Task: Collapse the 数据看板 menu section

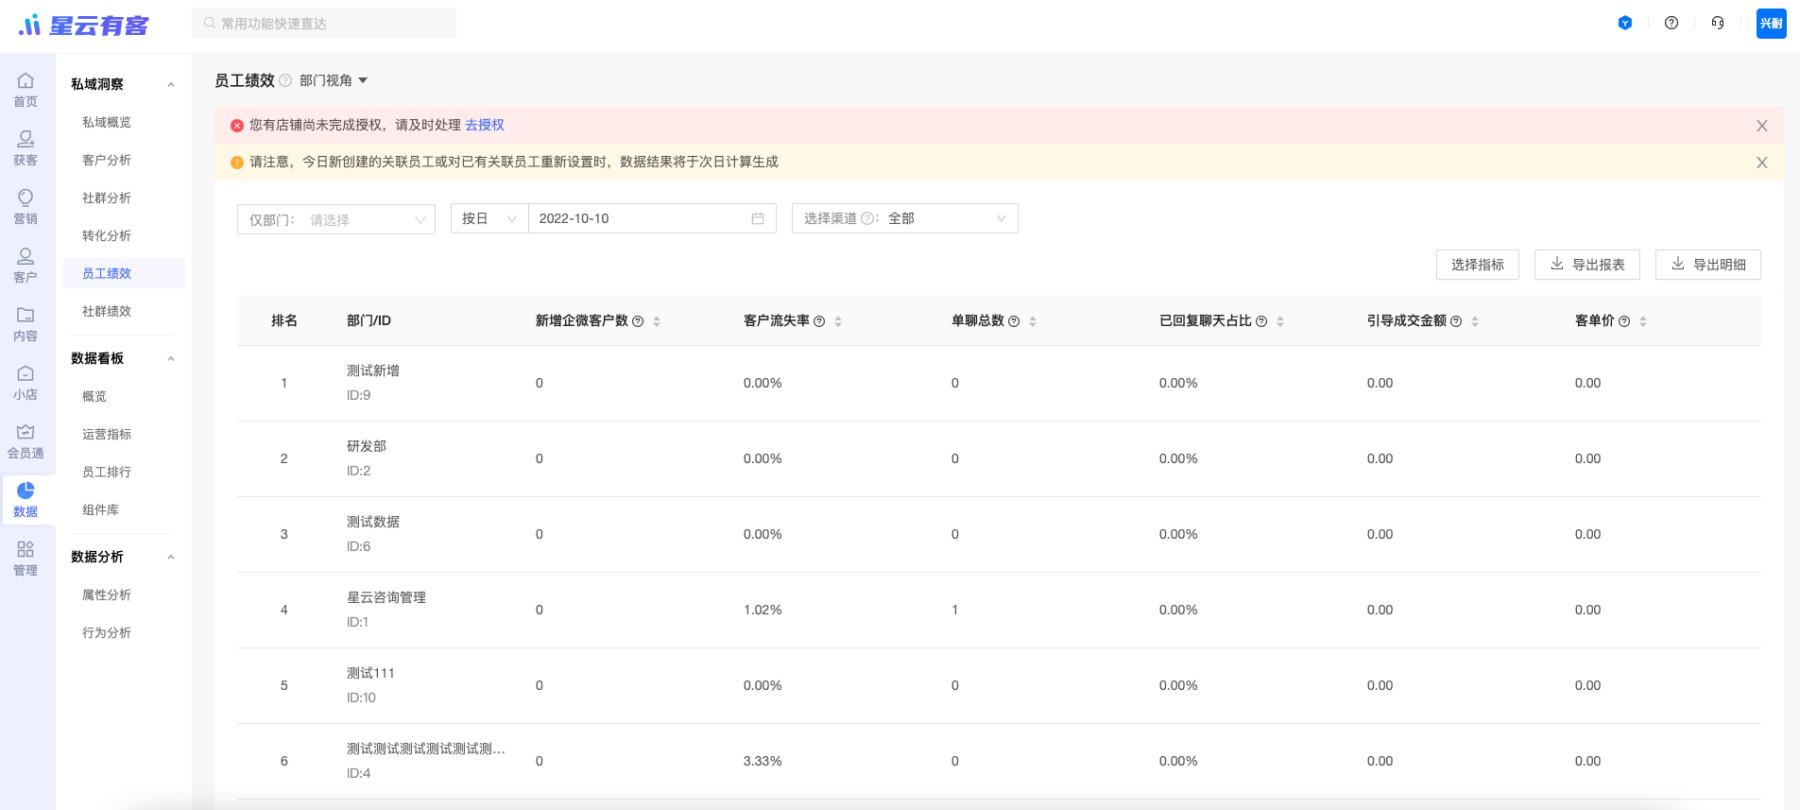Action: (171, 358)
